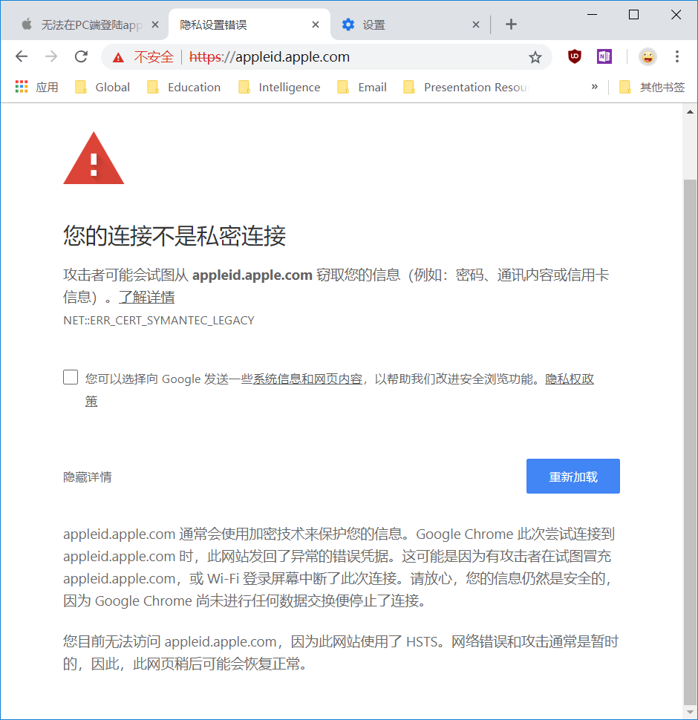Open the Presentation Resou bookmarks folder
The image size is (698, 720).
pyautogui.click(x=466, y=87)
